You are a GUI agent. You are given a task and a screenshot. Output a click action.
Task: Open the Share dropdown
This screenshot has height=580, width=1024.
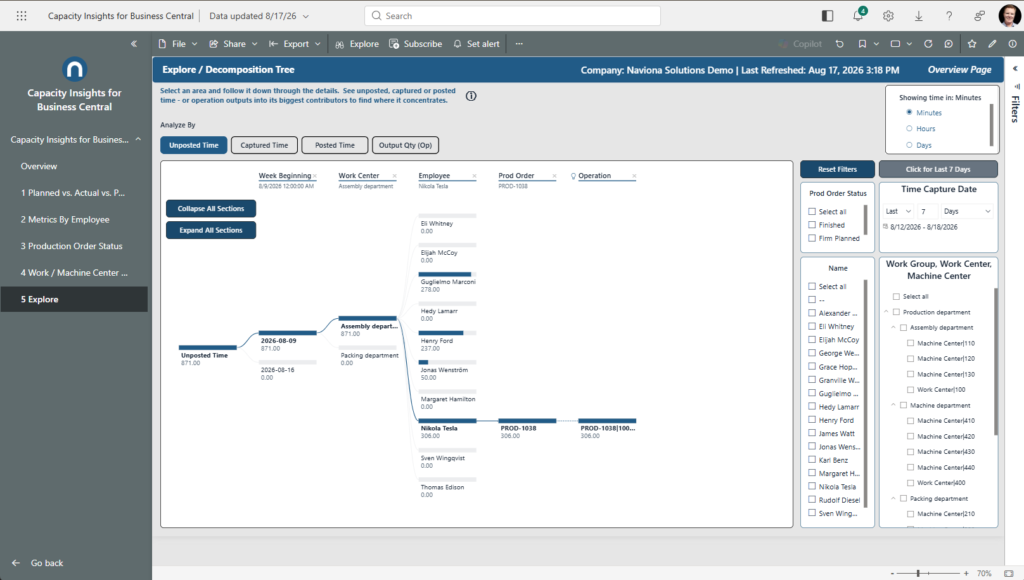coord(233,44)
